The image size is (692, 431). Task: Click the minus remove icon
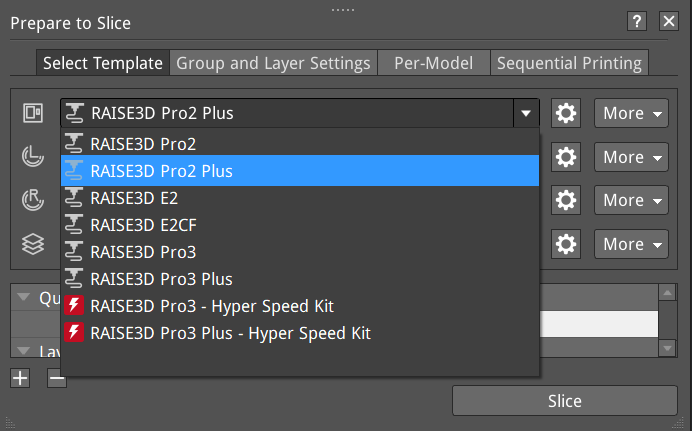click(56, 378)
